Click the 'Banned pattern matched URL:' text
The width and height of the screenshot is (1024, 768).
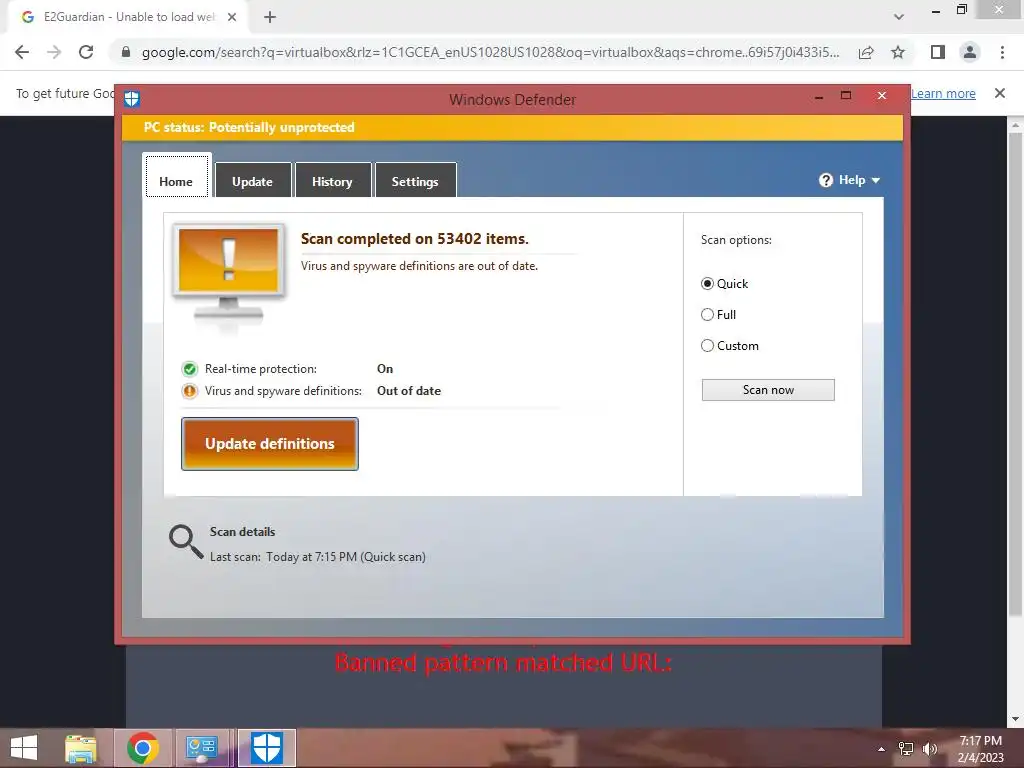pyautogui.click(x=503, y=663)
